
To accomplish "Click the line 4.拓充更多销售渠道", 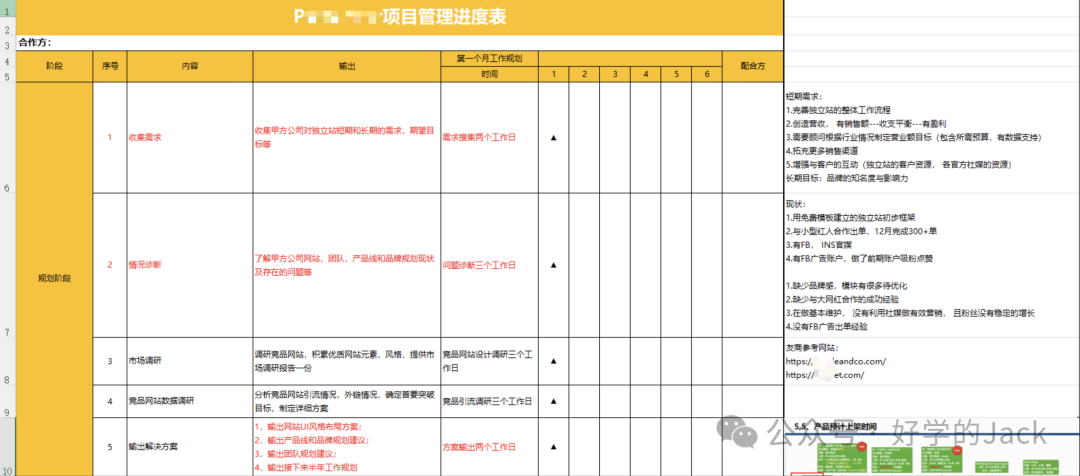I will (824, 151).
